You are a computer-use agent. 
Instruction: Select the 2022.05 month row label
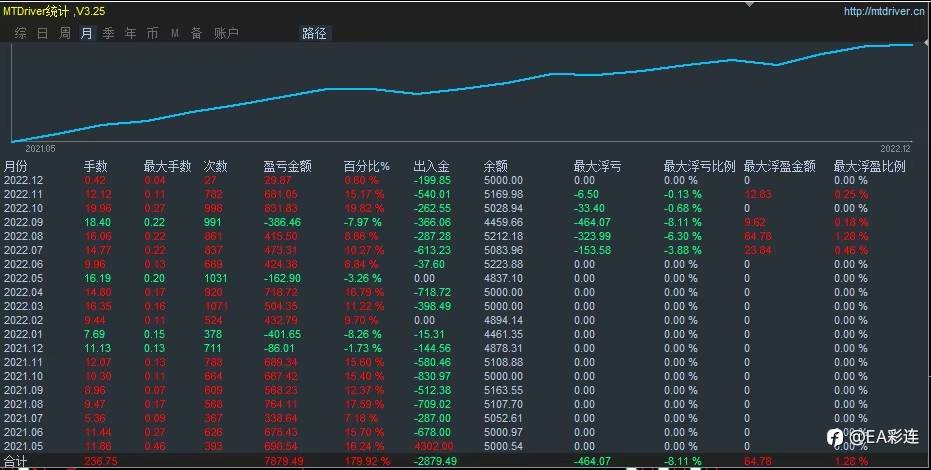24,278
